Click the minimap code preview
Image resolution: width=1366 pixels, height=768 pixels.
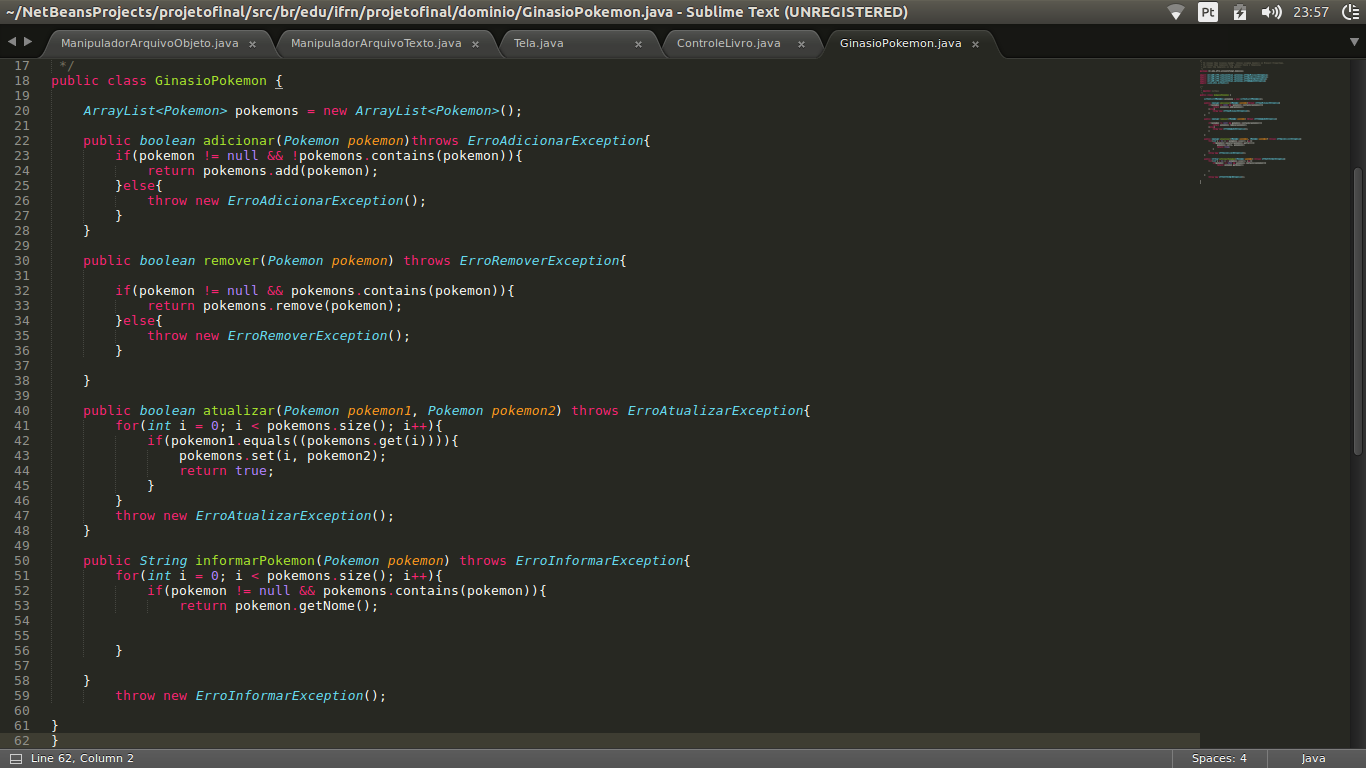pos(1250,120)
